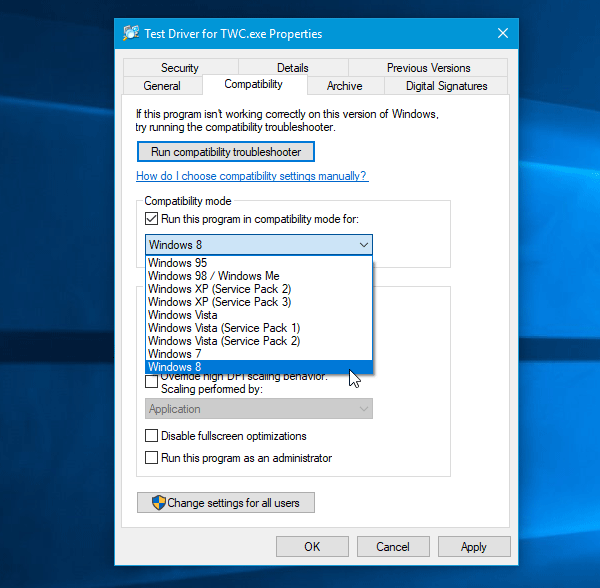The width and height of the screenshot is (600, 588).
Task: Uncheck Run this program in compatibility mode
Action: pyautogui.click(x=152, y=219)
